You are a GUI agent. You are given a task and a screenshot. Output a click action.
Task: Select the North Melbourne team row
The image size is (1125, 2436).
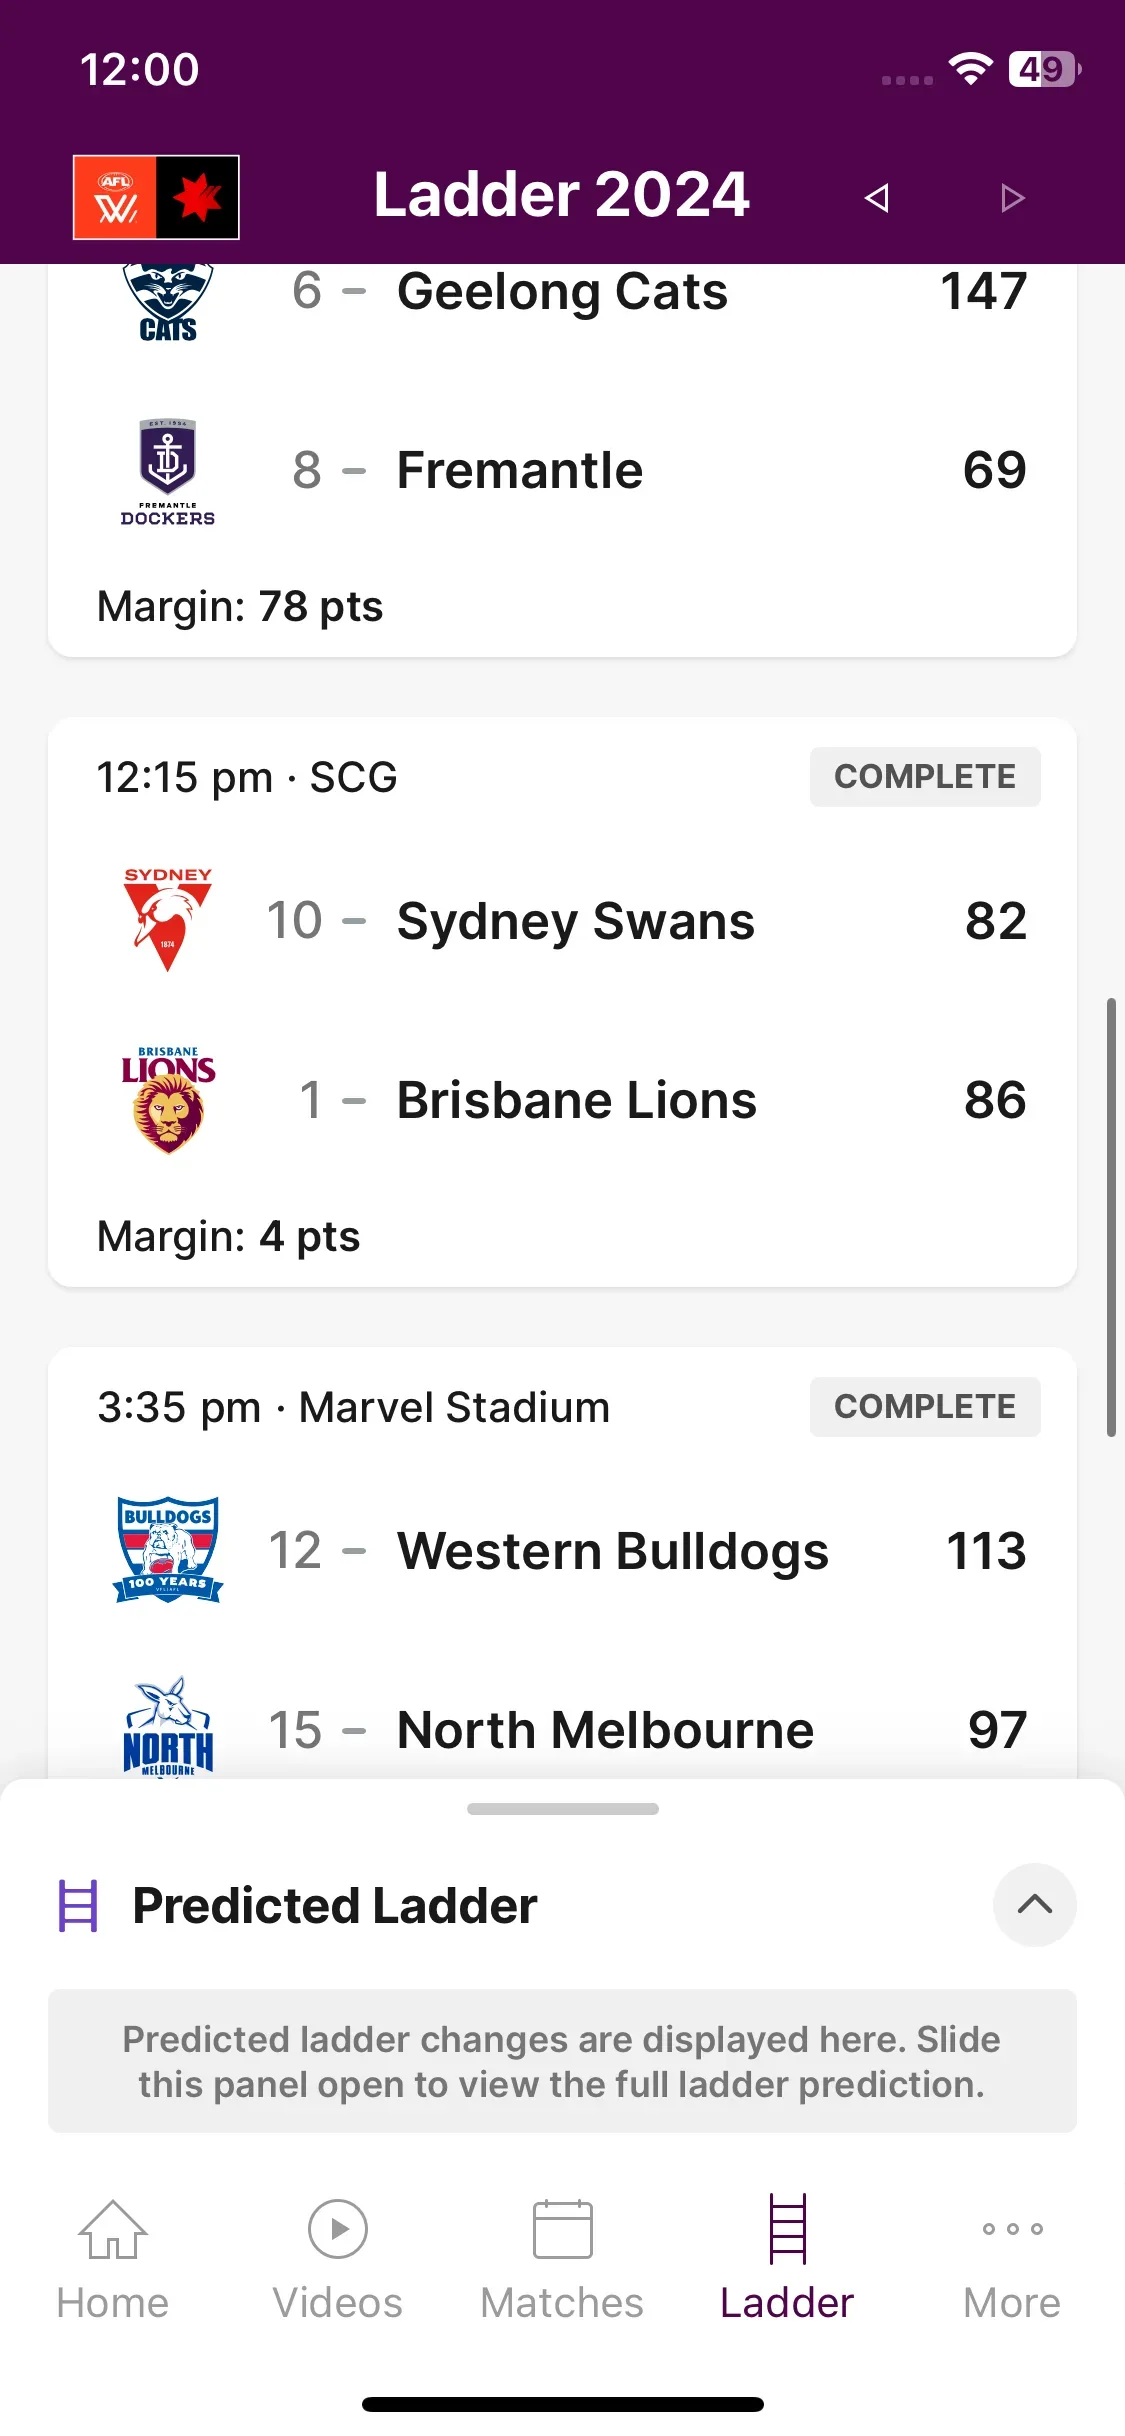[x=562, y=1730]
